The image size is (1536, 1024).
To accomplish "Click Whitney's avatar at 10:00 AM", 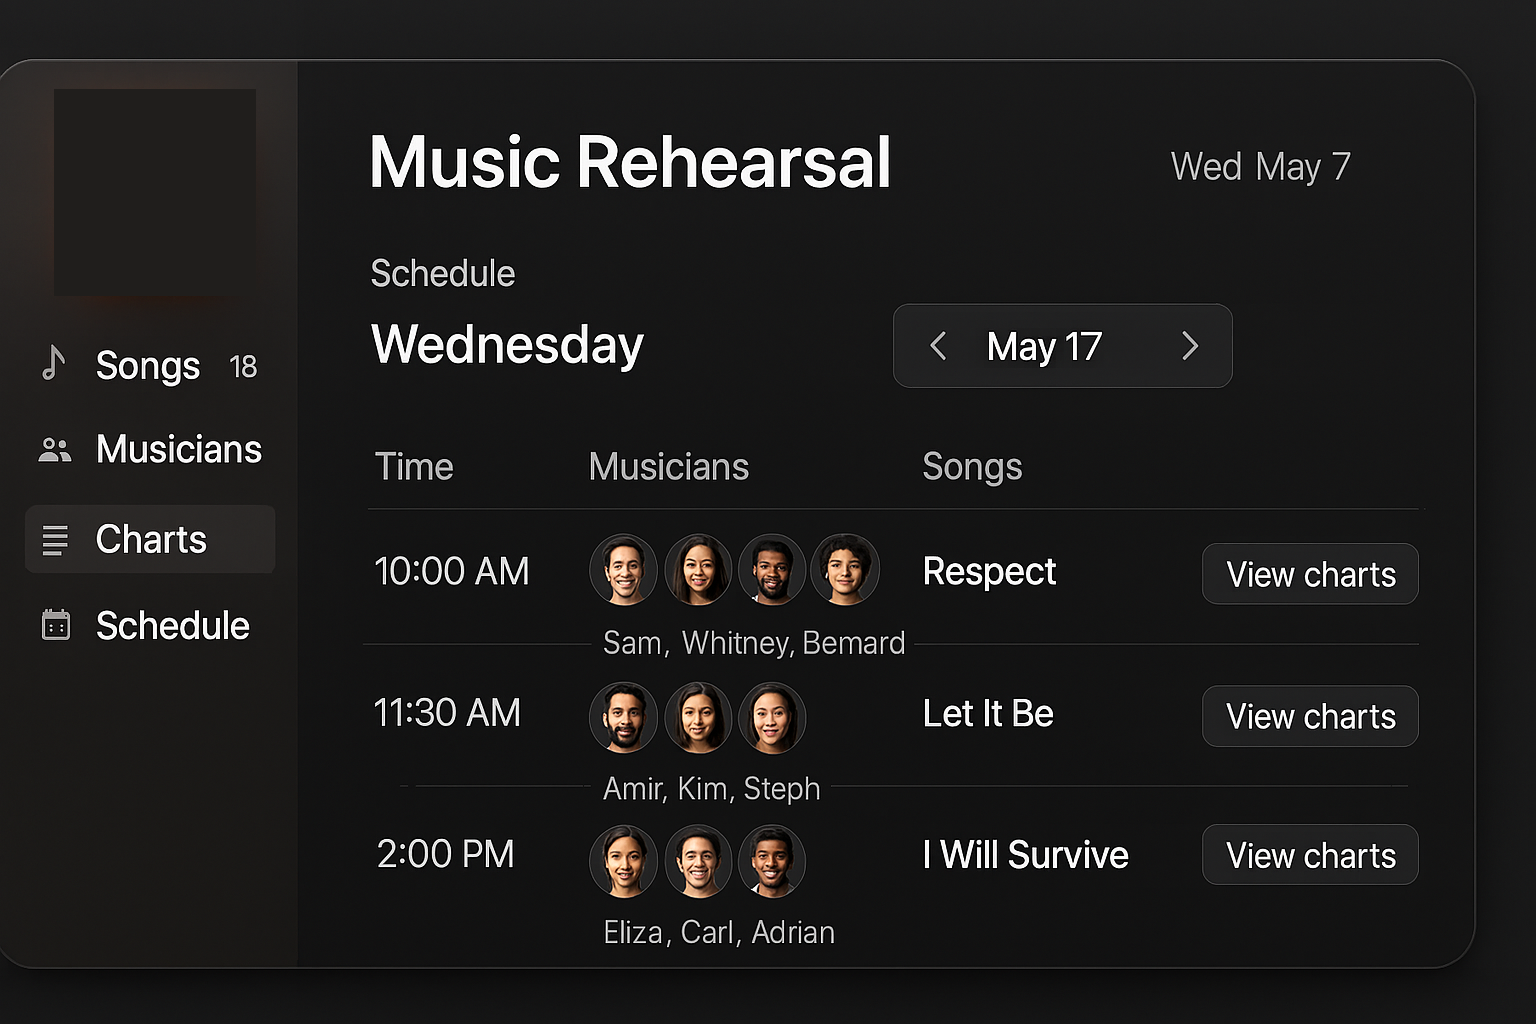I will pyautogui.click(x=698, y=570).
